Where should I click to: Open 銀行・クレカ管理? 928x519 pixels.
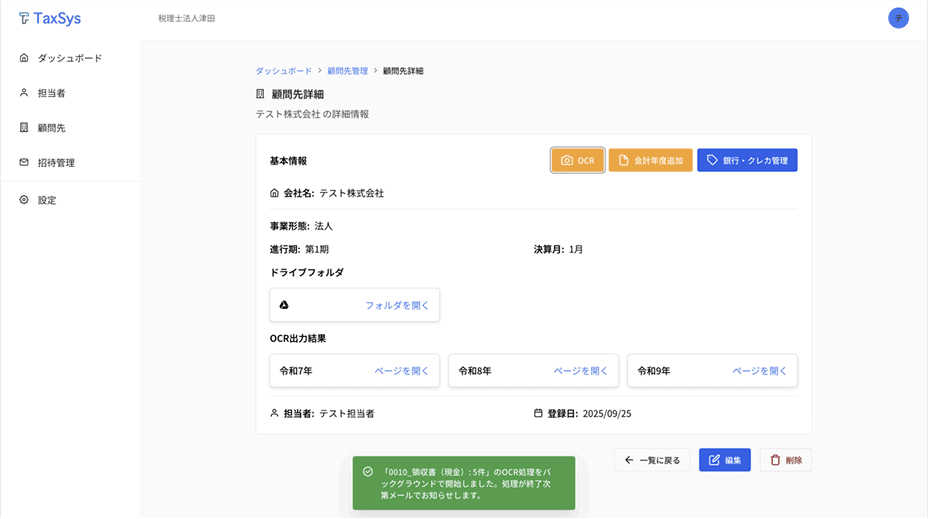(x=747, y=160)
